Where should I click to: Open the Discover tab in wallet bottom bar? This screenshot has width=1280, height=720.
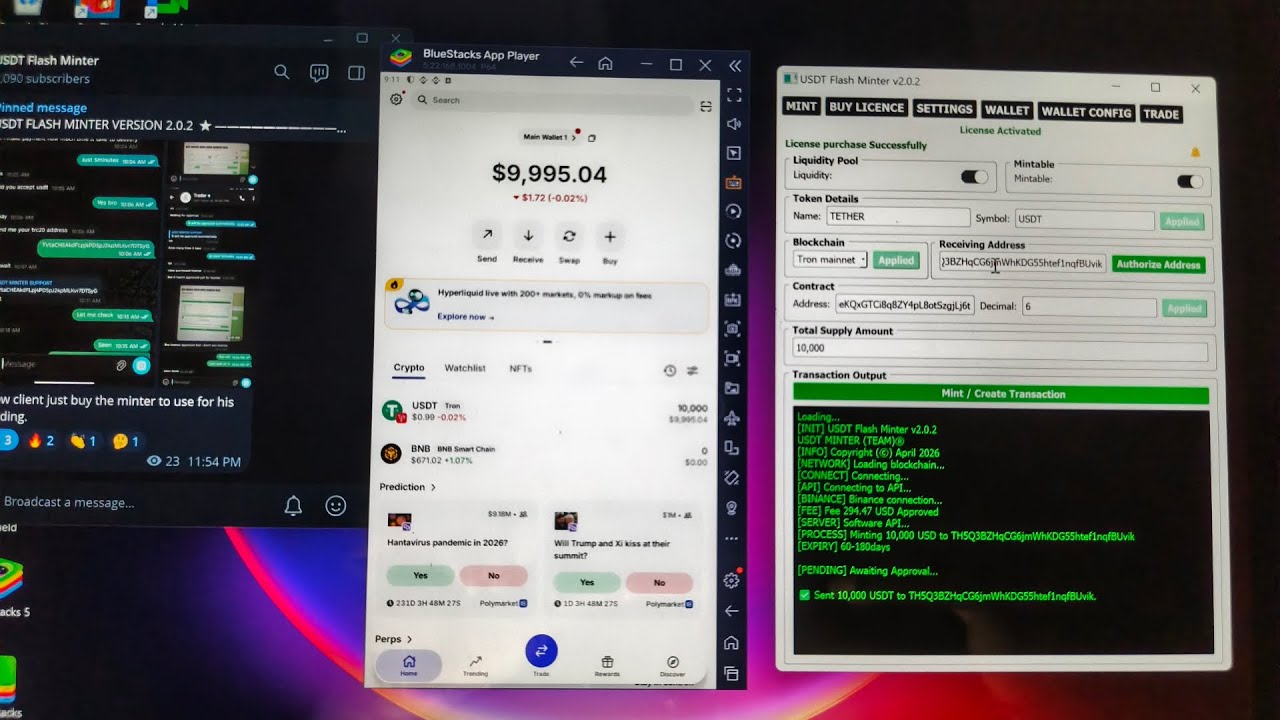[x=673, y=666]
